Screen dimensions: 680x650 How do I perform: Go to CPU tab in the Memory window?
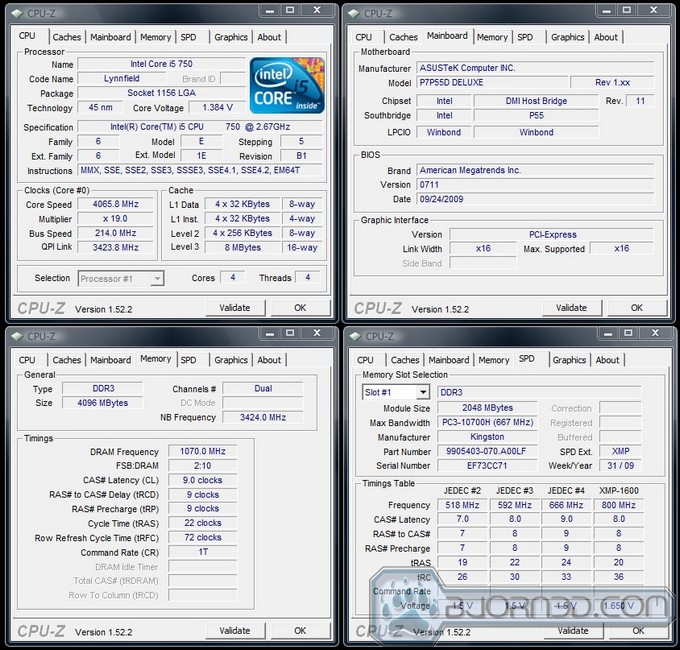pyautogui.click(x=27, y=360)
